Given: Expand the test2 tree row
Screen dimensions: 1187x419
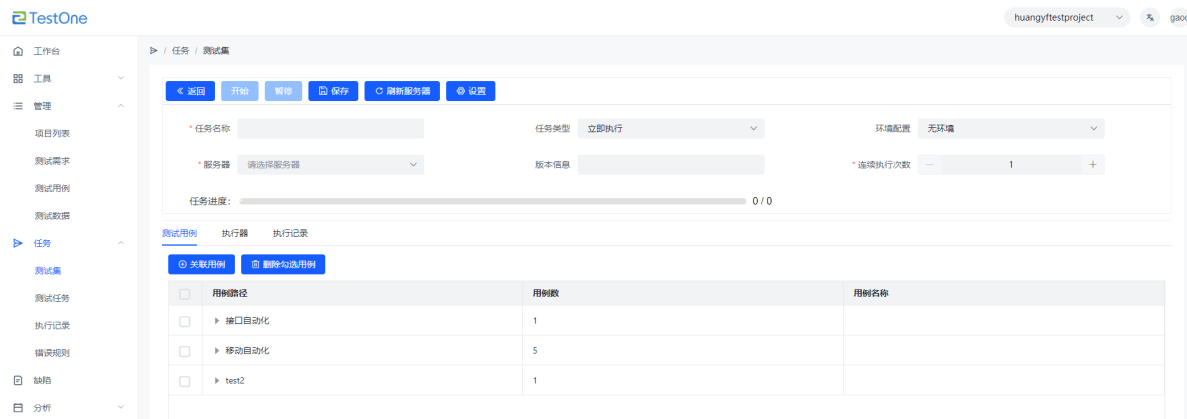Looking at the screenshot, I should [x=217, y=381].
